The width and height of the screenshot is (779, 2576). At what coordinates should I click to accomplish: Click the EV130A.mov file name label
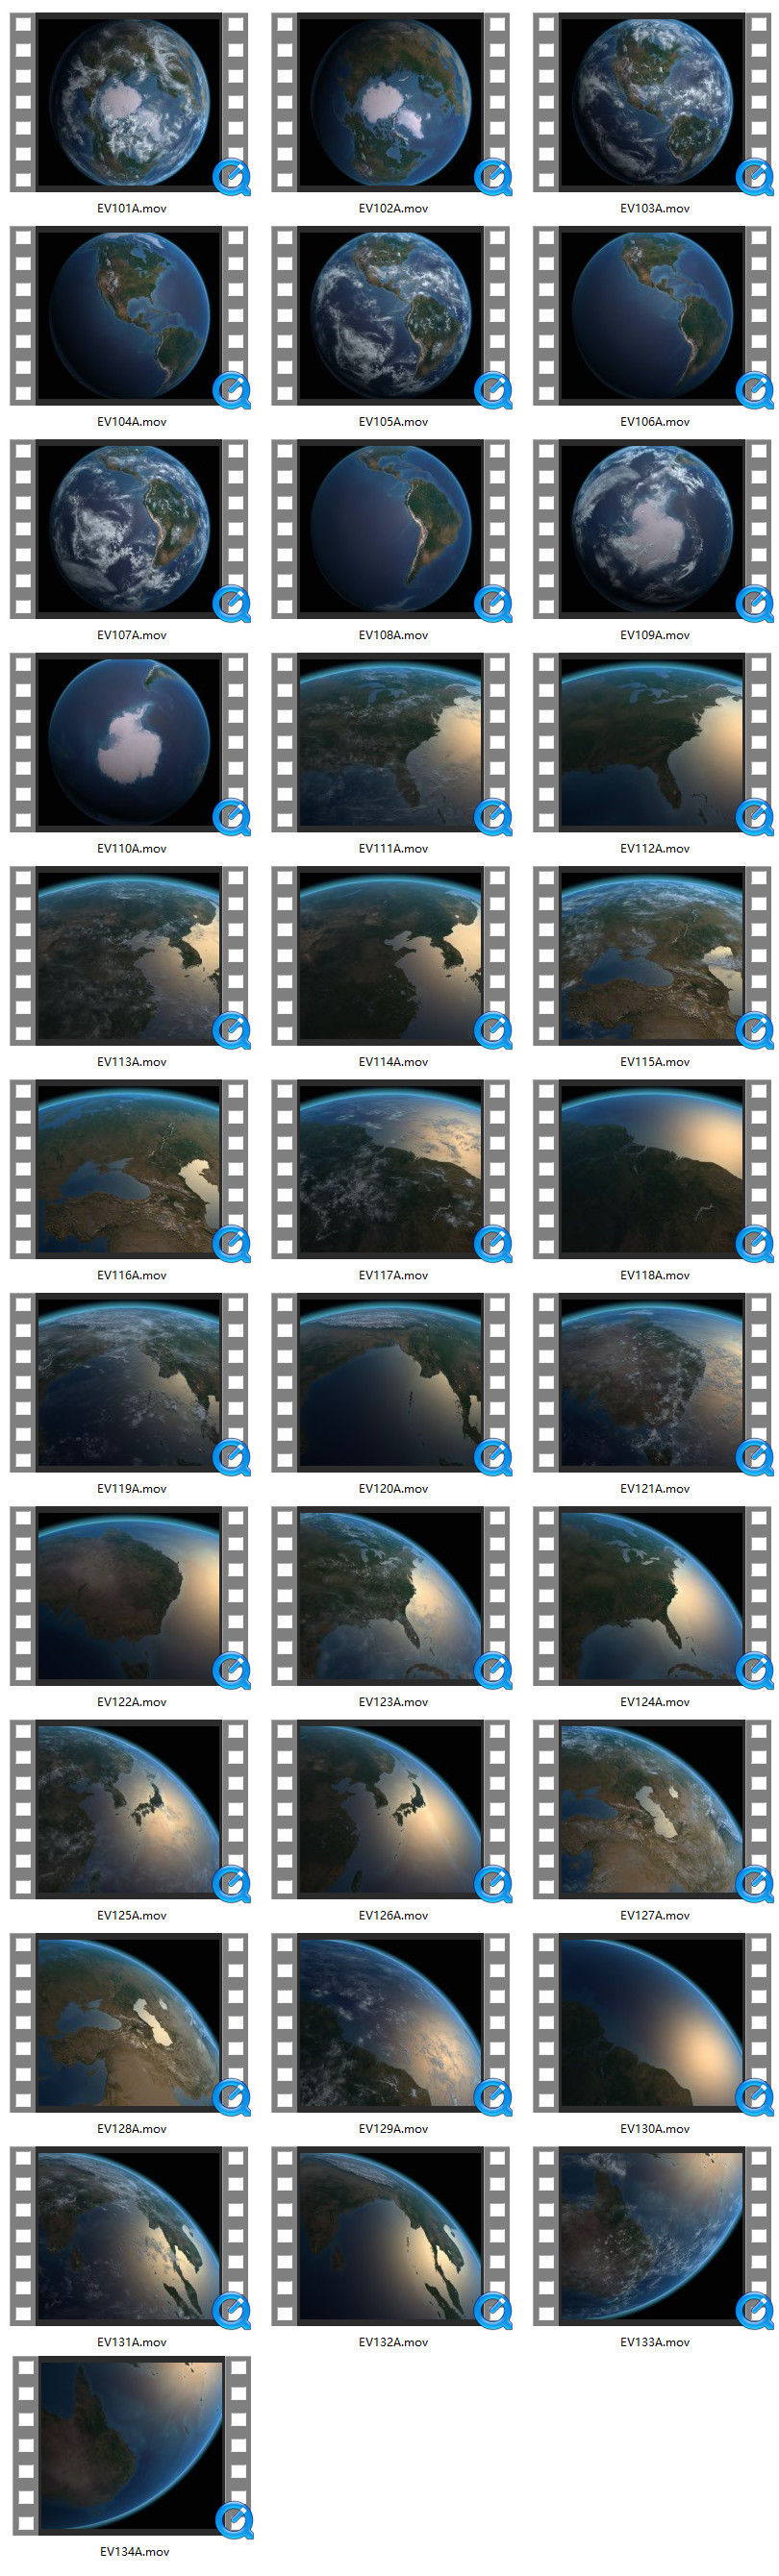pos(654,2128)
